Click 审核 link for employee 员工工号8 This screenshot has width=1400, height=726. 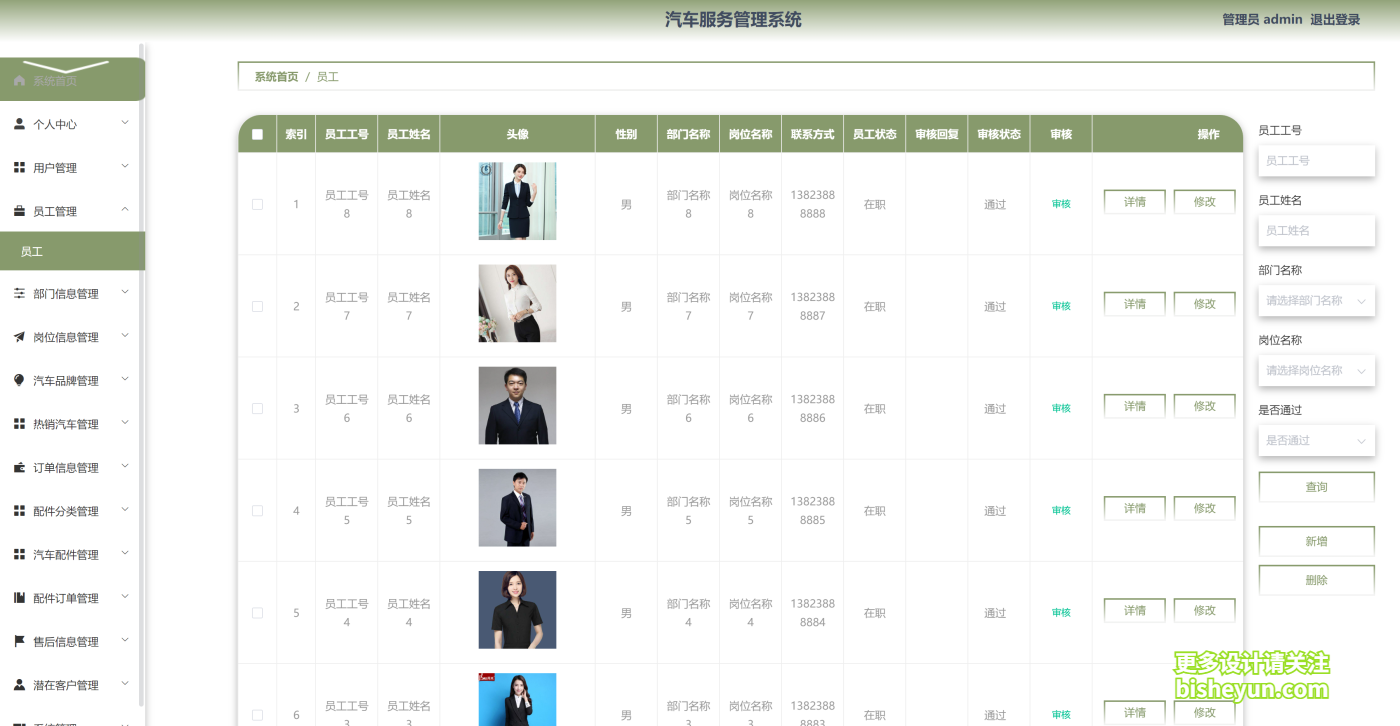click(1061, 204)
